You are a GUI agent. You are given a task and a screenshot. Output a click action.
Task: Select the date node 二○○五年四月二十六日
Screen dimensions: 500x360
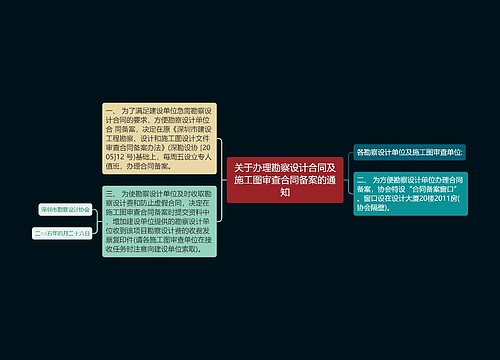pyautogui.click(x=62, y=233)
